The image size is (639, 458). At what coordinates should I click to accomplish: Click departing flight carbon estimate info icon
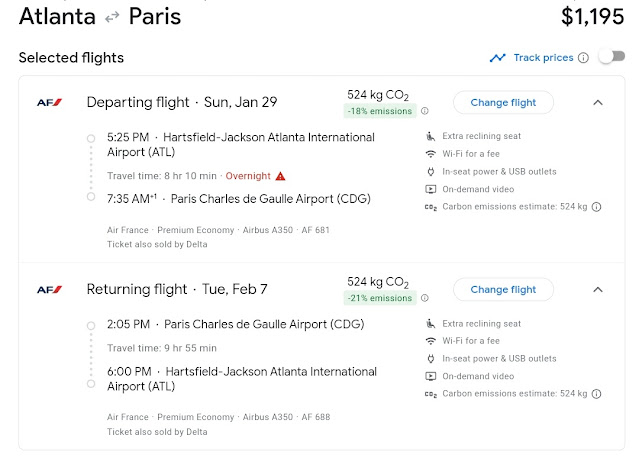pos(596,207)
